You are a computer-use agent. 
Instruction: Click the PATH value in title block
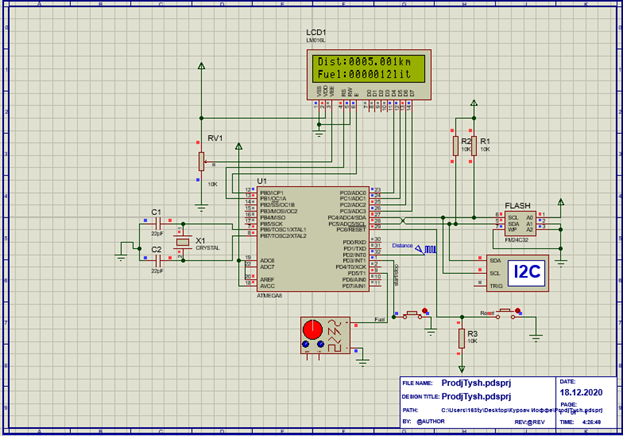point(522,410)
